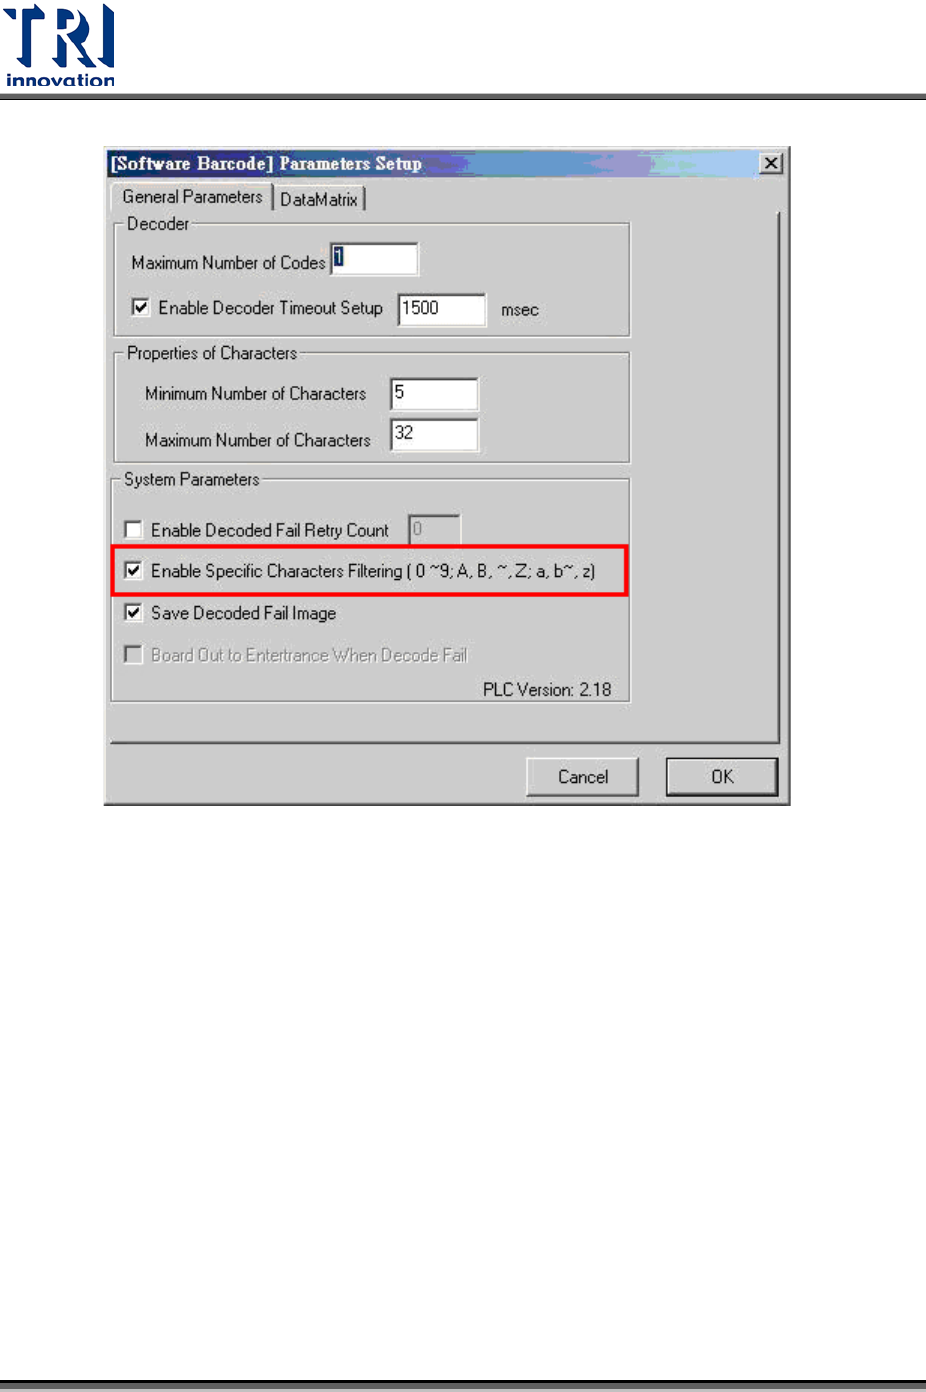Viewport: 926px width, 1392px height.
Task: Toggle Enable Decoder Timeout Setup checkbox
Action: (x=141, y=307)
